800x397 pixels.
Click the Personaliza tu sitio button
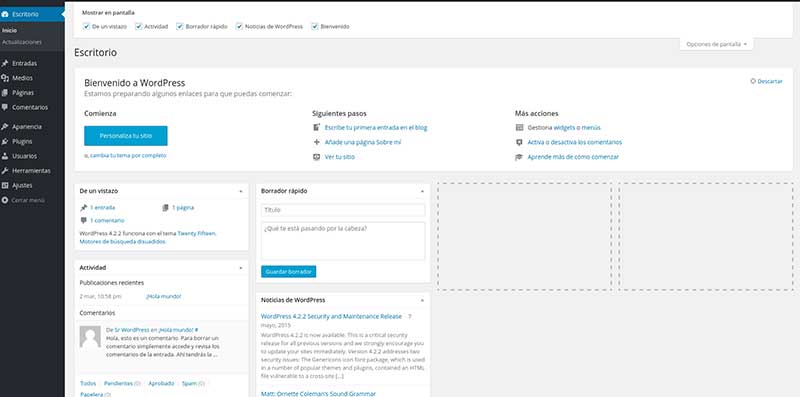[x=126, y=136]
